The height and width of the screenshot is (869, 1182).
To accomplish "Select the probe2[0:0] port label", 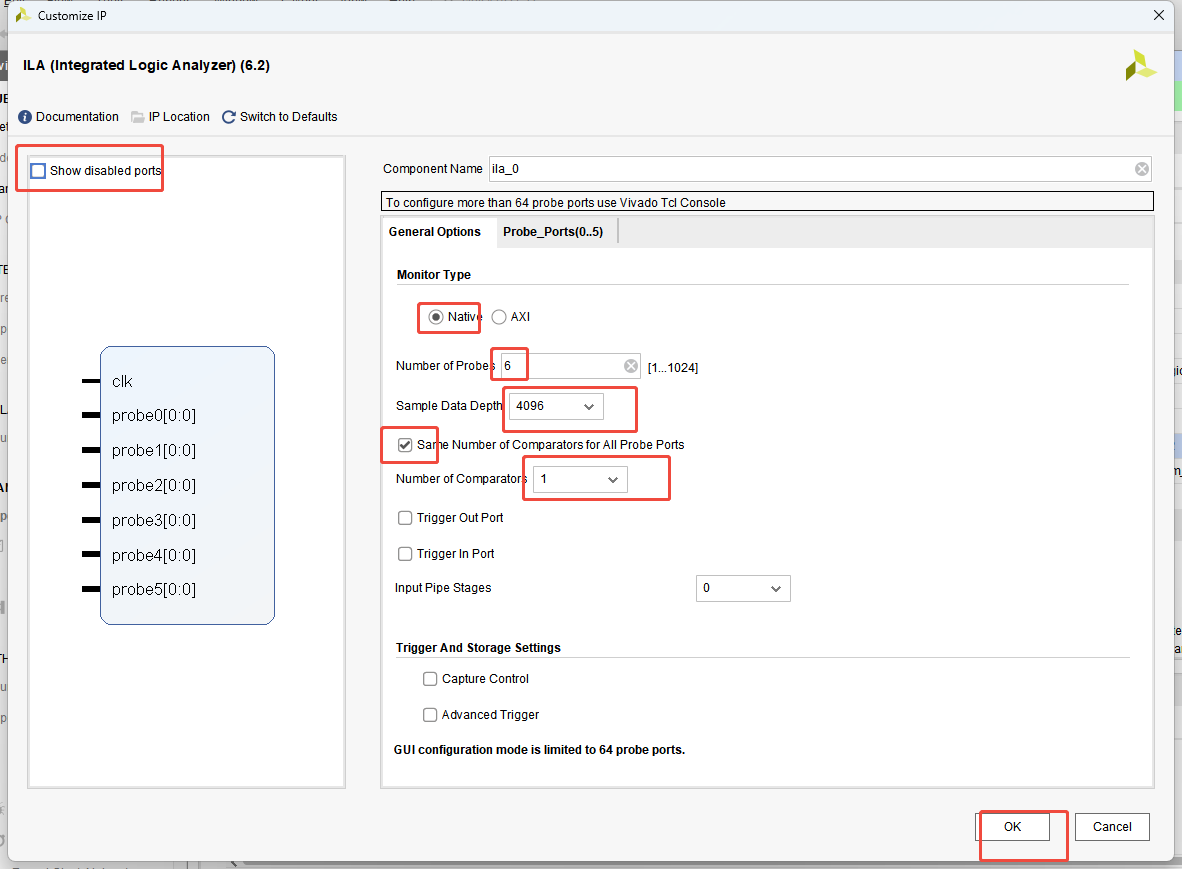I will click(154, 485).
